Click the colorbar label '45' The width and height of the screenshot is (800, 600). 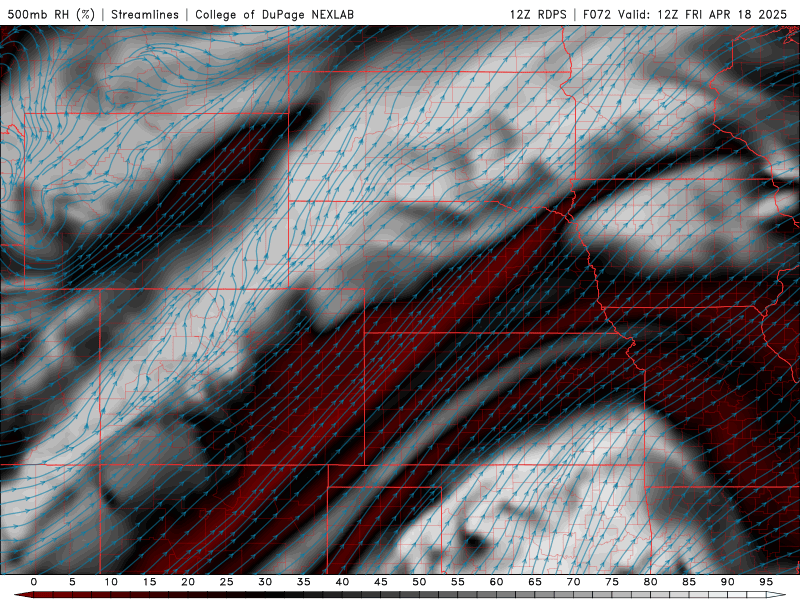point(381,582)
